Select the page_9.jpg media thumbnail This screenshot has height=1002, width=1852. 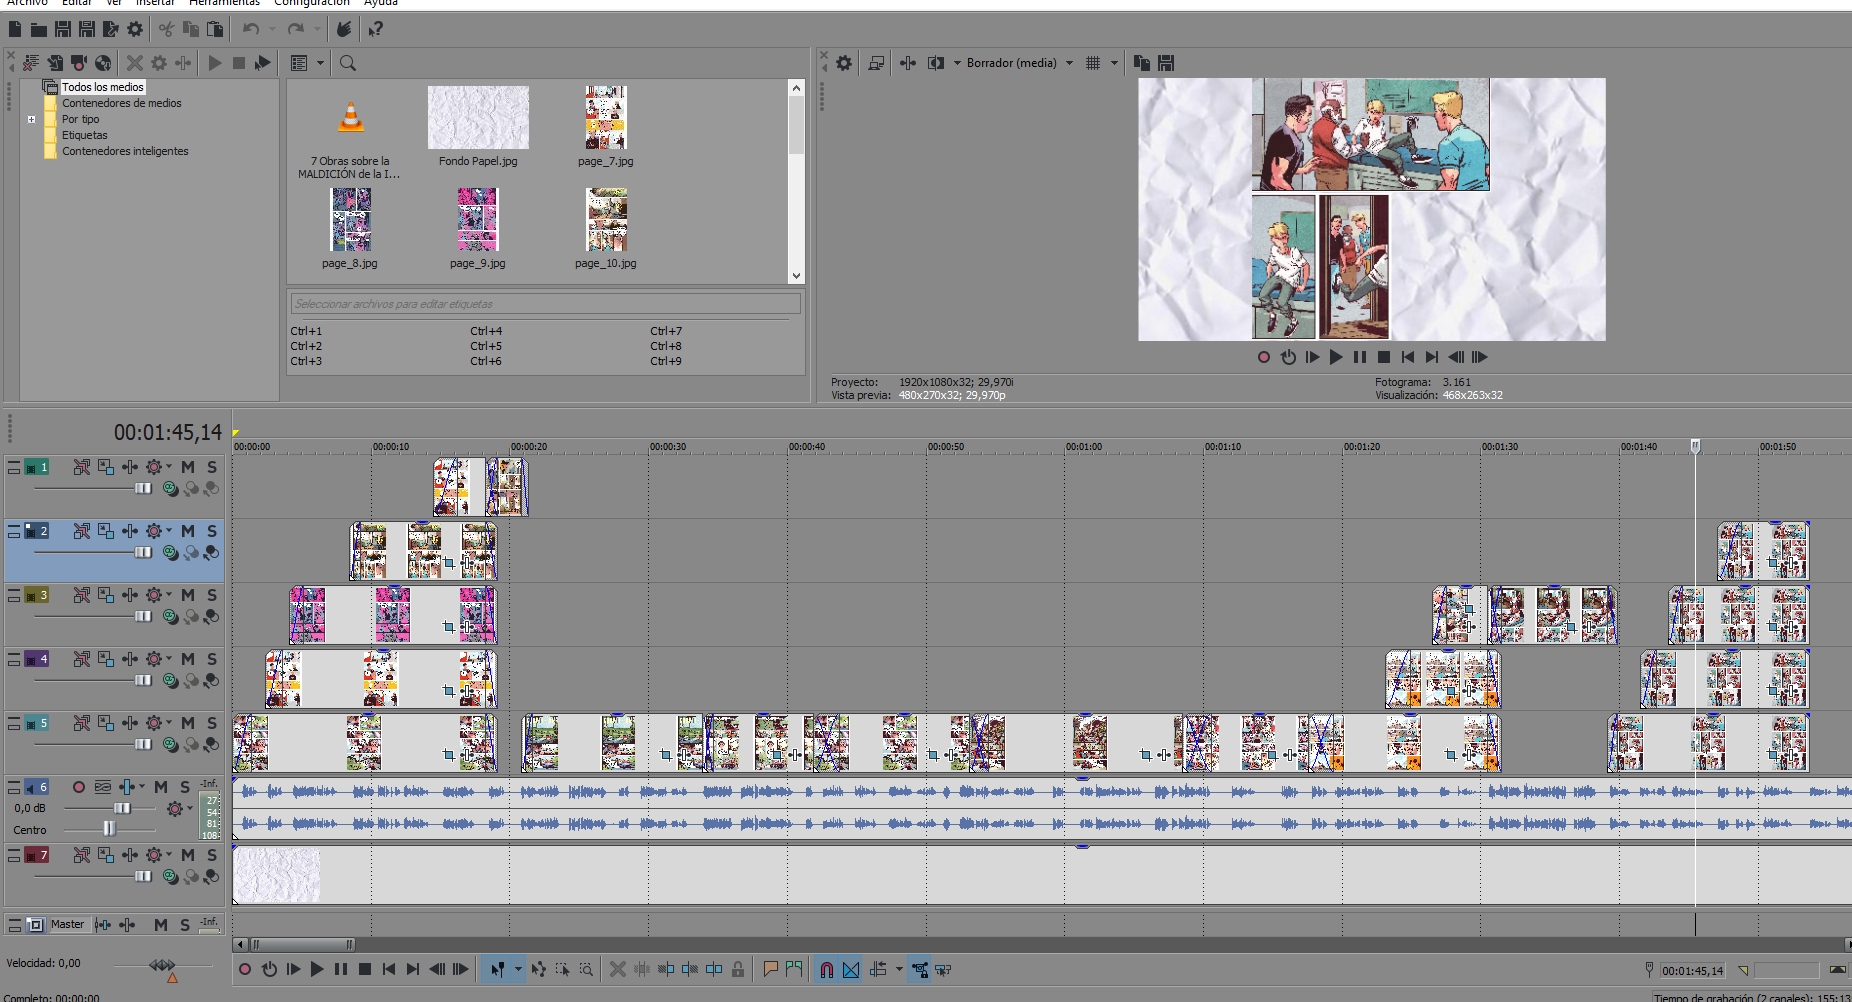point(477,220)
